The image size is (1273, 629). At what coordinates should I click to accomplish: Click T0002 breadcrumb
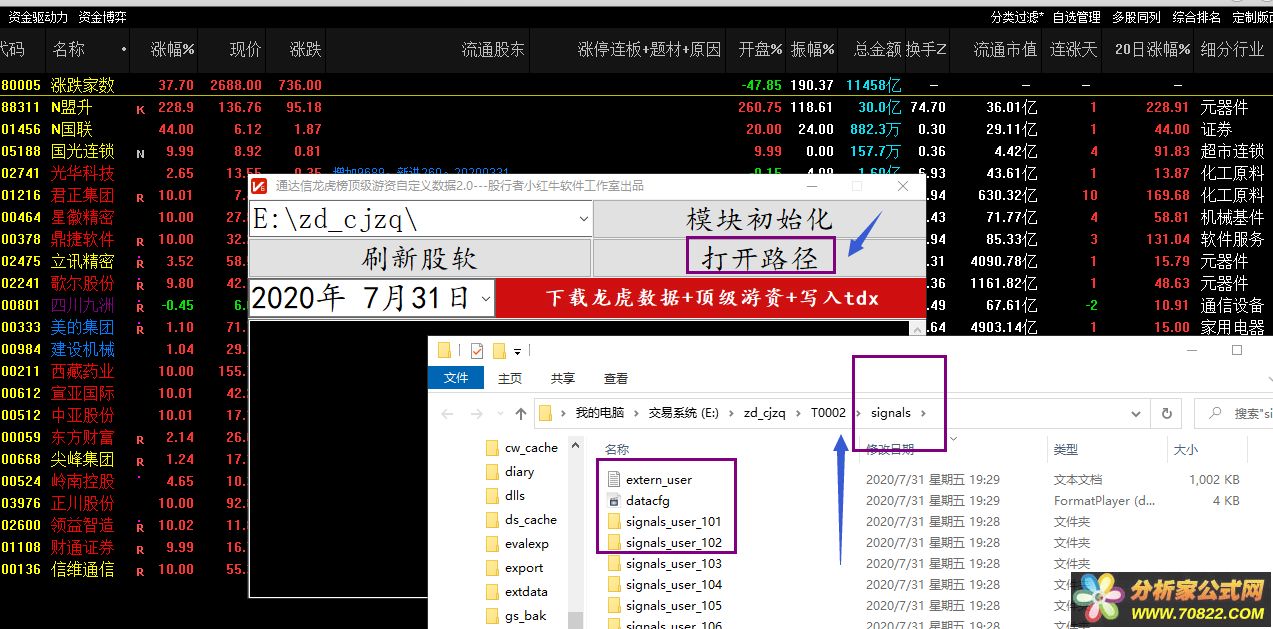click(828, 413)
